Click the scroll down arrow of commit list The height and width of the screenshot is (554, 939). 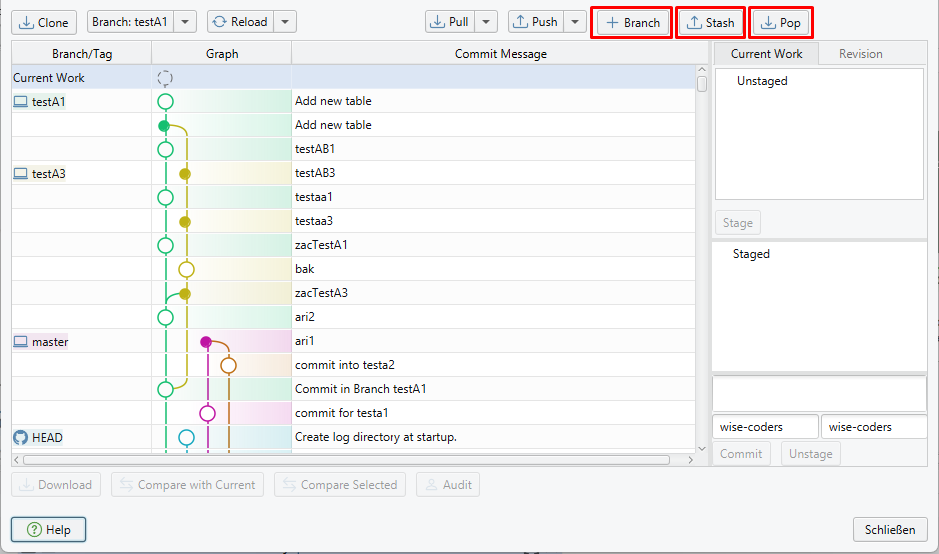pyautogui.click(x=702, y=448)
